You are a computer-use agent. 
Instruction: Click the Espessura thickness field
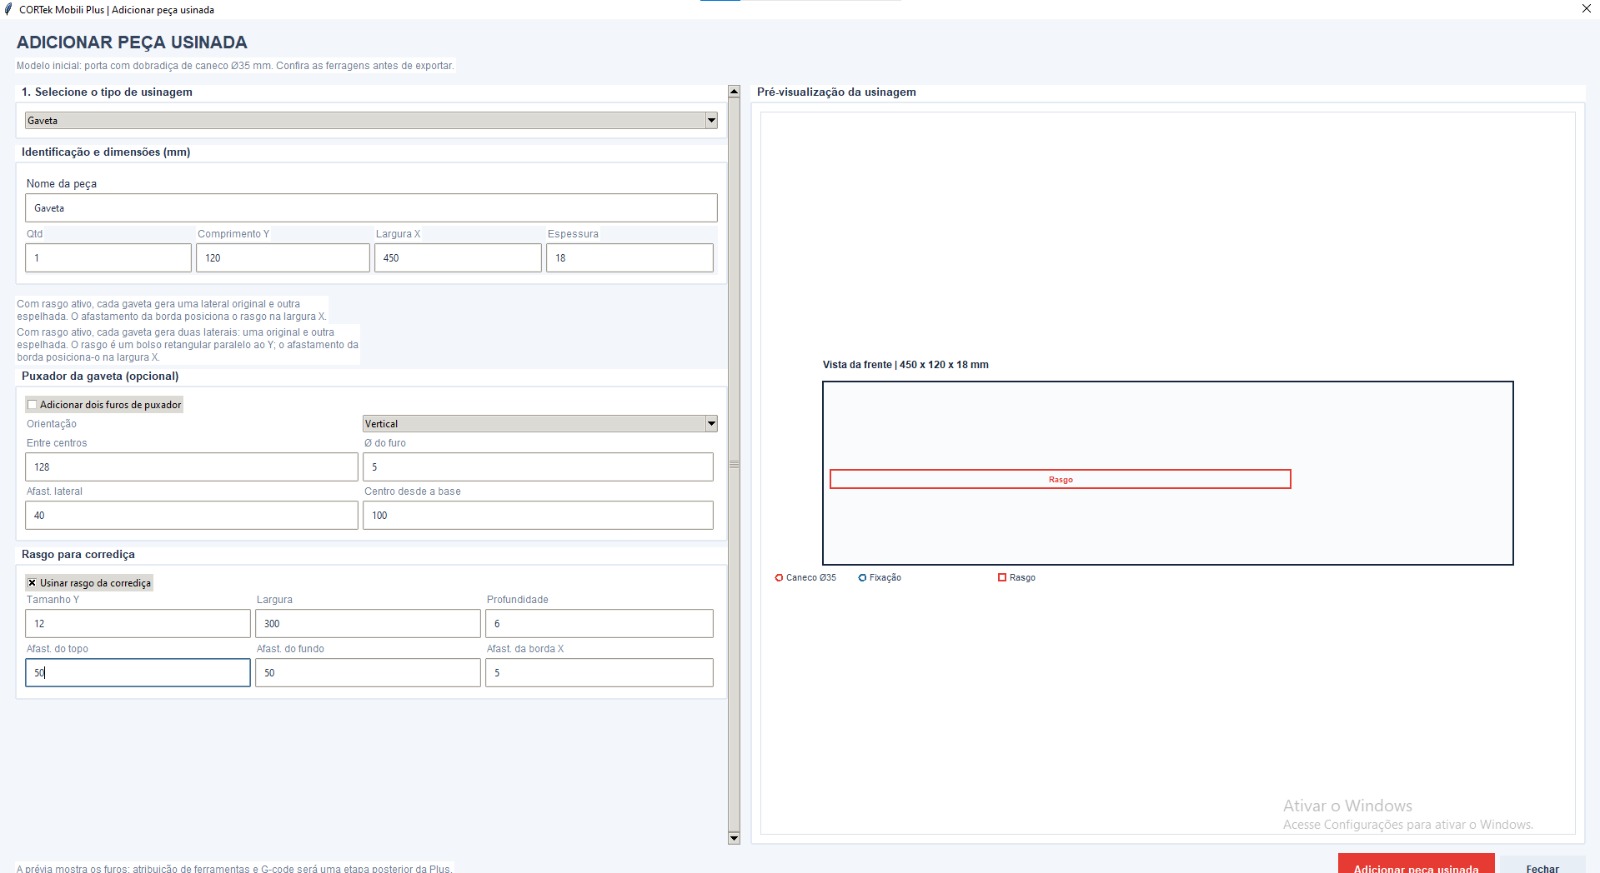(630, 258)
